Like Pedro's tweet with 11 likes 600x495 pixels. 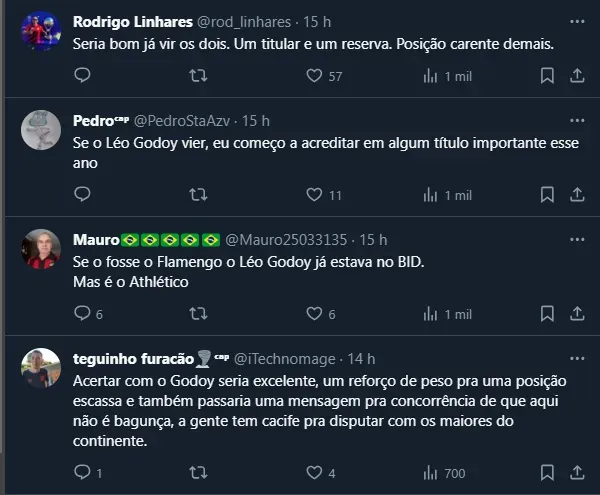click(313, 195)
